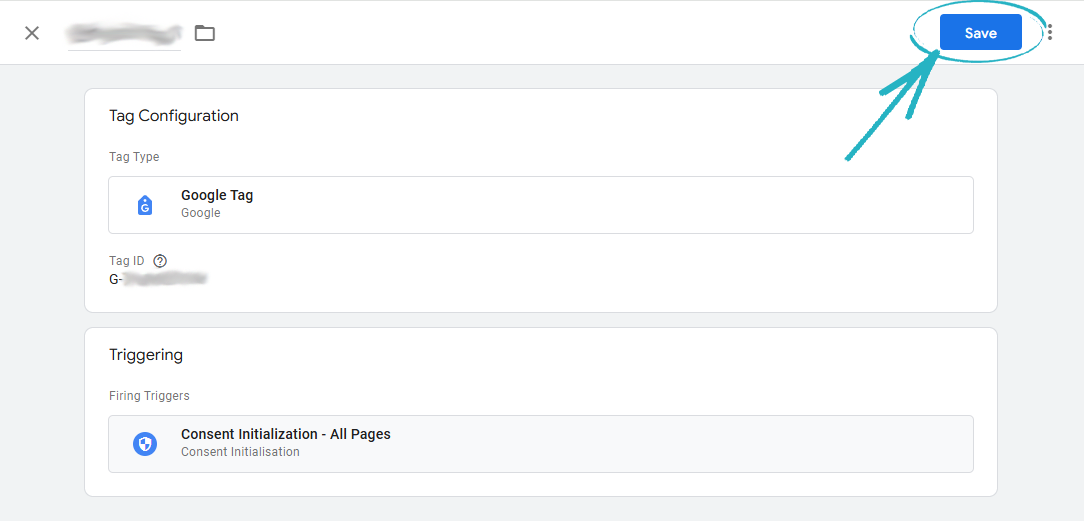Image resolution: width=1084 pixels, height=521 pixels.
Task: Click the Tag Configuration heading
Action: pyautogui.click(x=174, y=116)
